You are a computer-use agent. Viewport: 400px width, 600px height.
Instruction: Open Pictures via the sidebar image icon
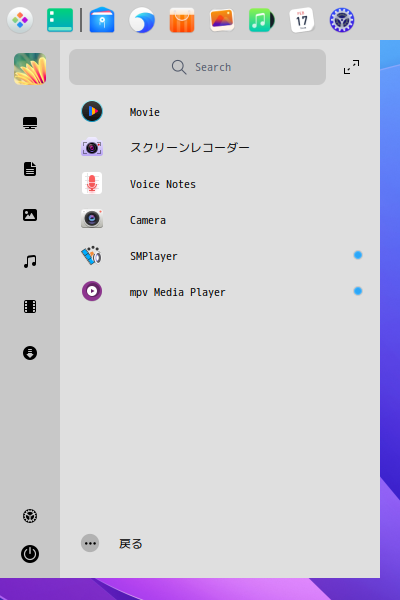click(x=30, y=215)
